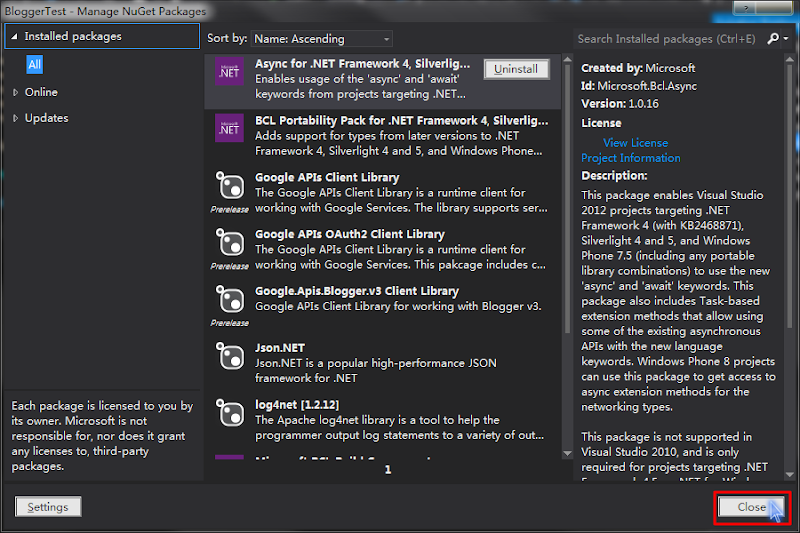Screen dimensions: 800x533
Task: Click the Google.Apis.Blogger.v3 package icon
Action: click(230, 298)
